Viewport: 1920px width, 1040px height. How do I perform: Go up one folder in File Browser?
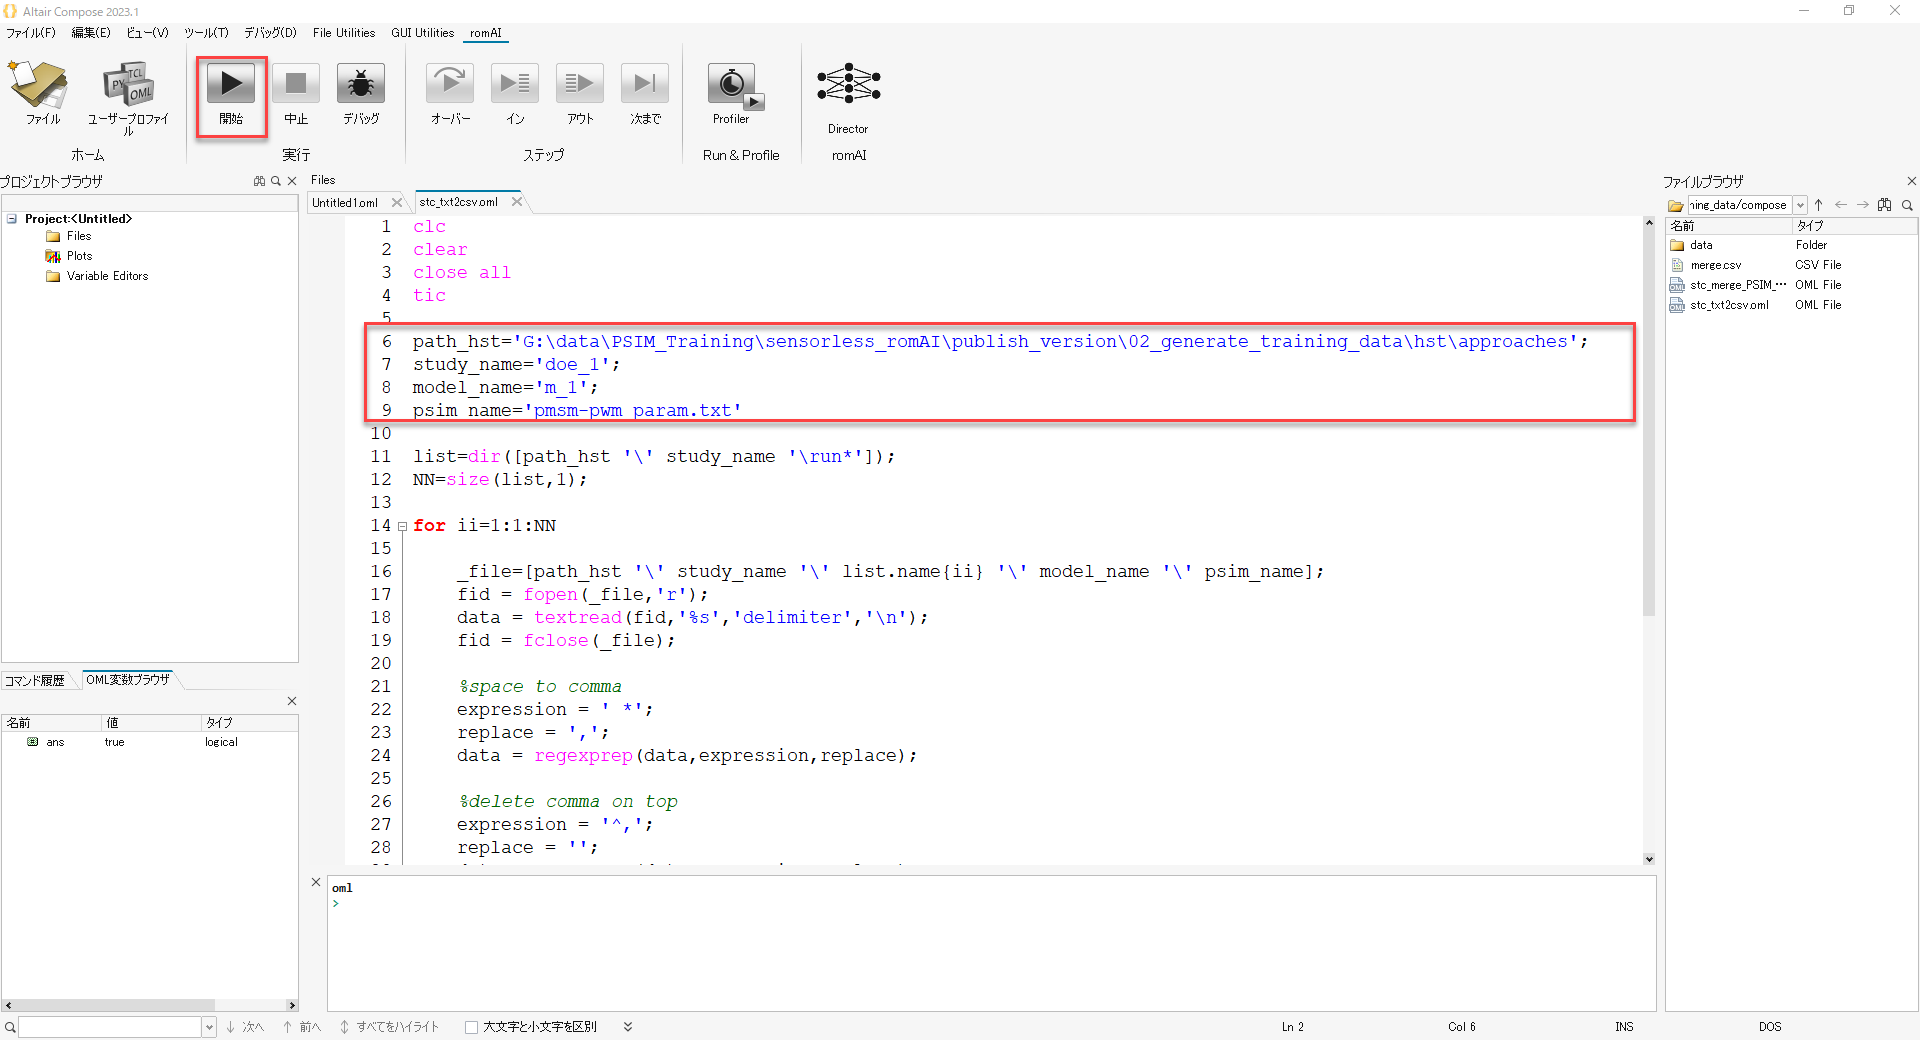[x=1819, y=205]
